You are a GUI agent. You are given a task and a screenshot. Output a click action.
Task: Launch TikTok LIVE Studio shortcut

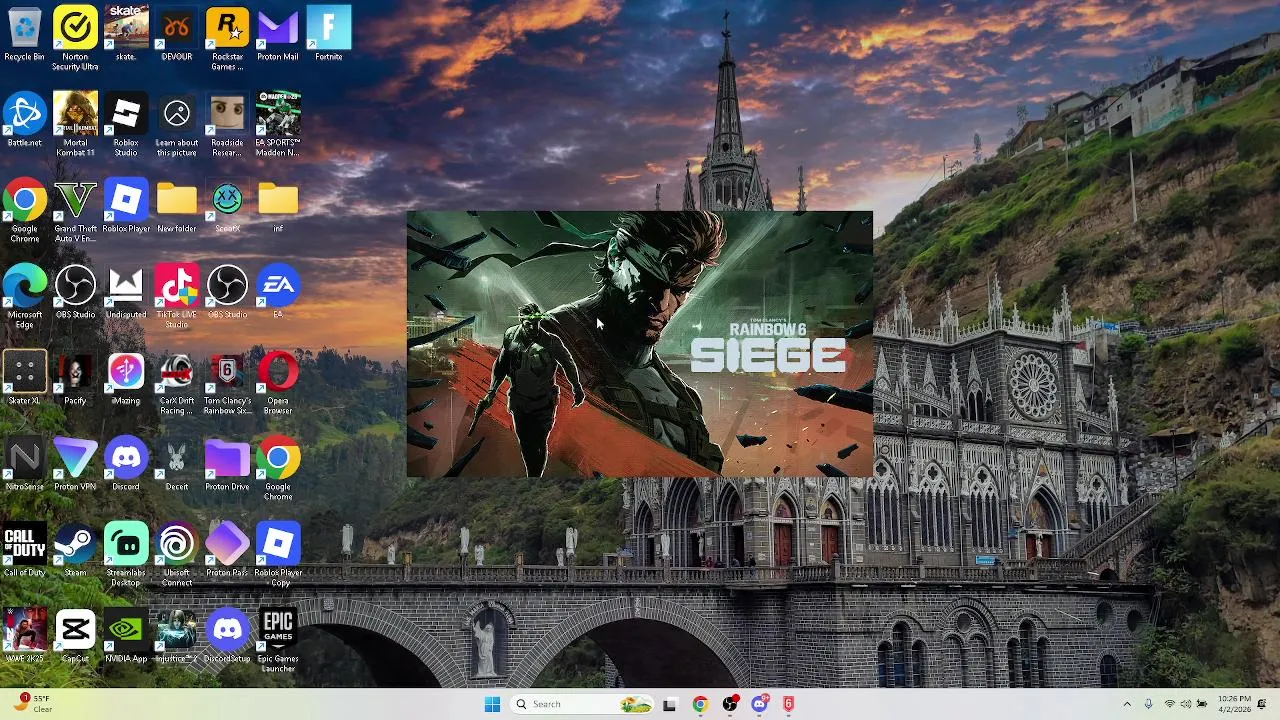point(177,297)
